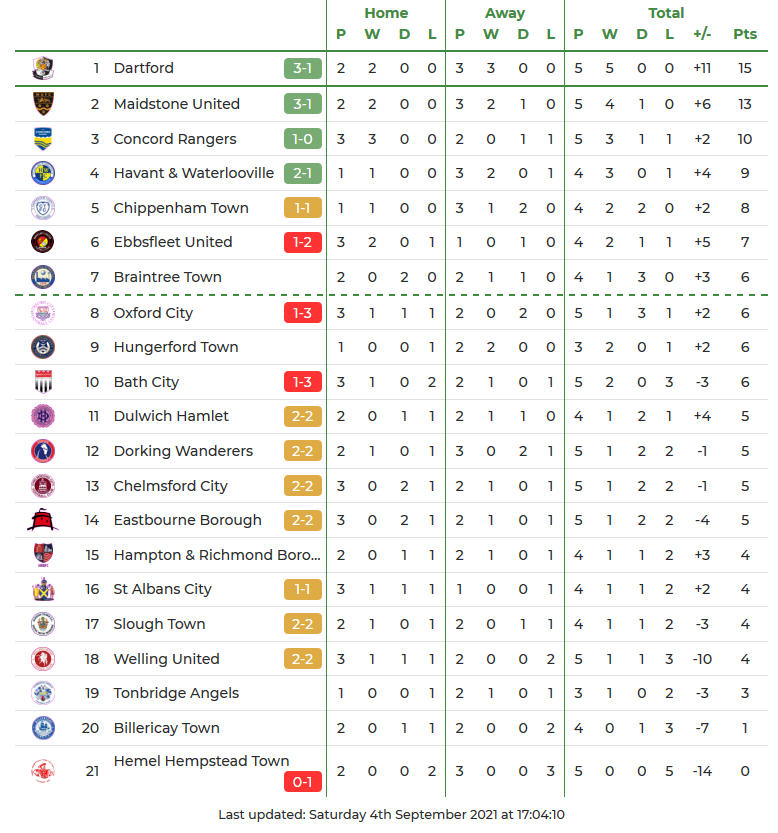Screen dimensions: 778x833
Task: Click the Dartford club crest
Action: [x=43, y=69]
